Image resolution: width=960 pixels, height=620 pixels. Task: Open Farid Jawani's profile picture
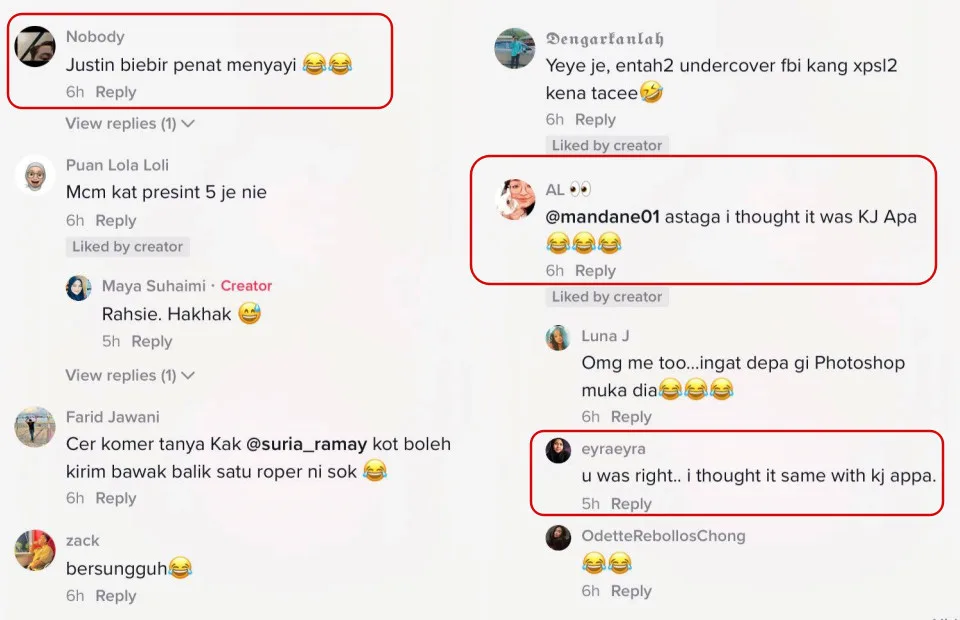pos(35,427)
